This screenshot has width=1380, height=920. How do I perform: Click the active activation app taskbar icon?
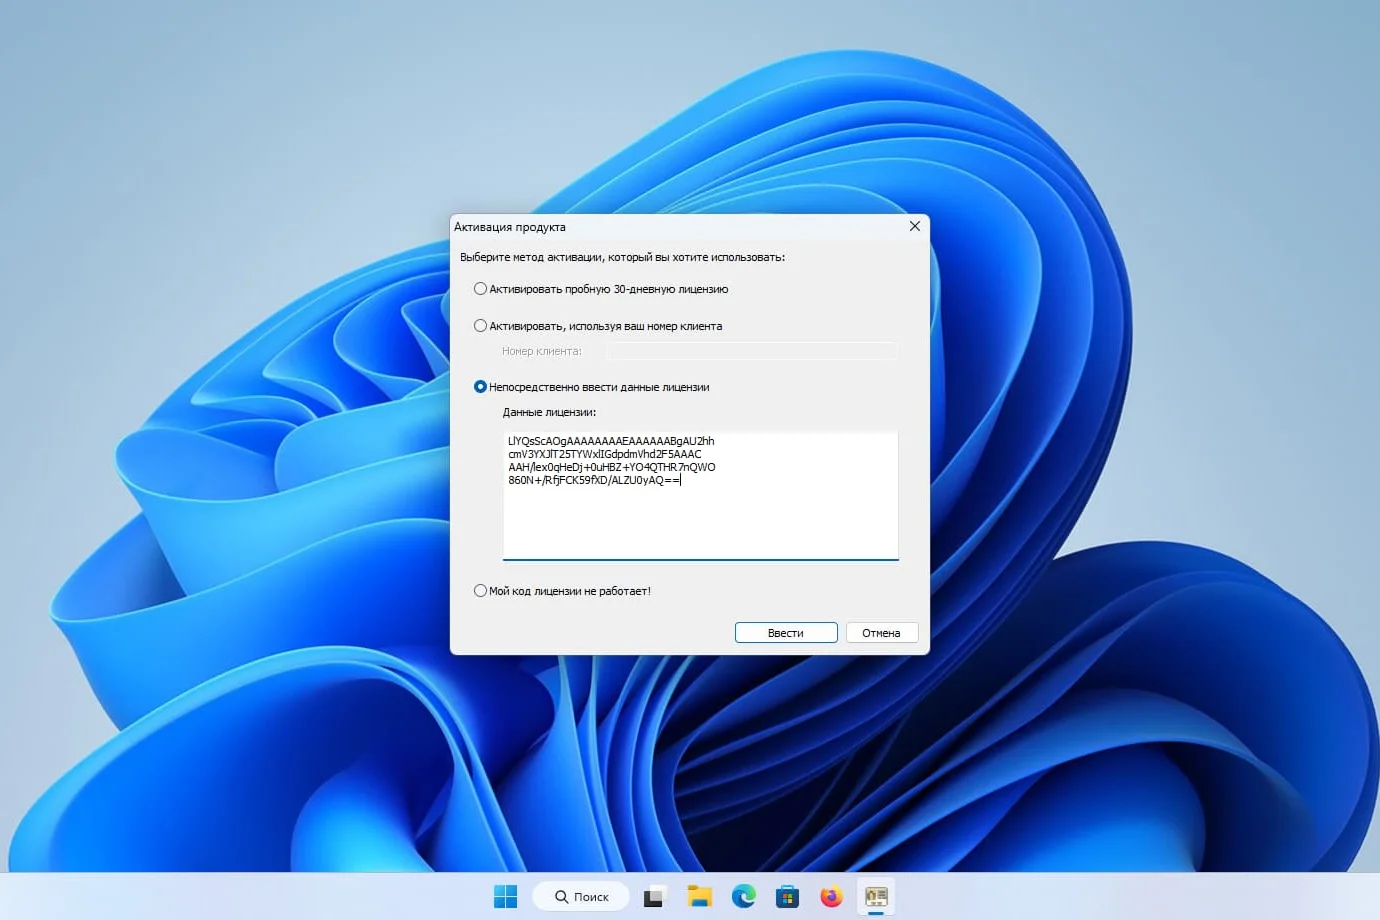(x=876, y=897)
